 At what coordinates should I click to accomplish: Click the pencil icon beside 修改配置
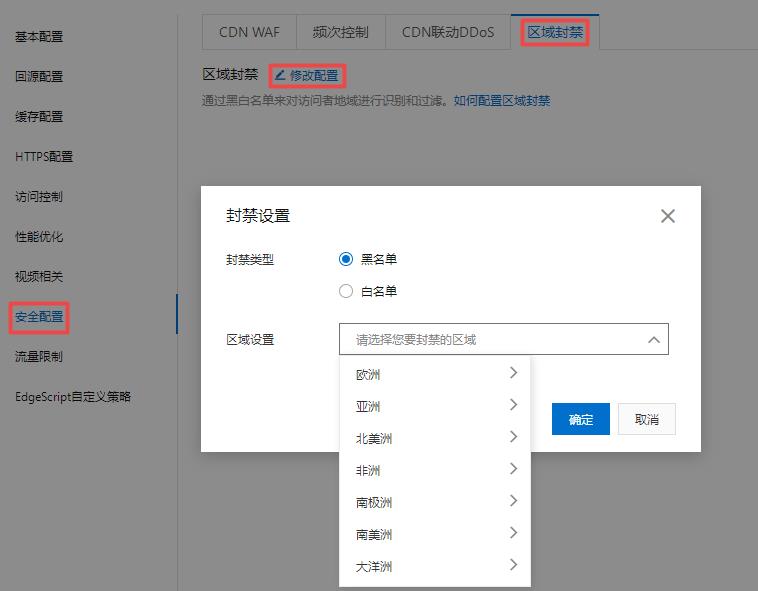pos(280,75)
